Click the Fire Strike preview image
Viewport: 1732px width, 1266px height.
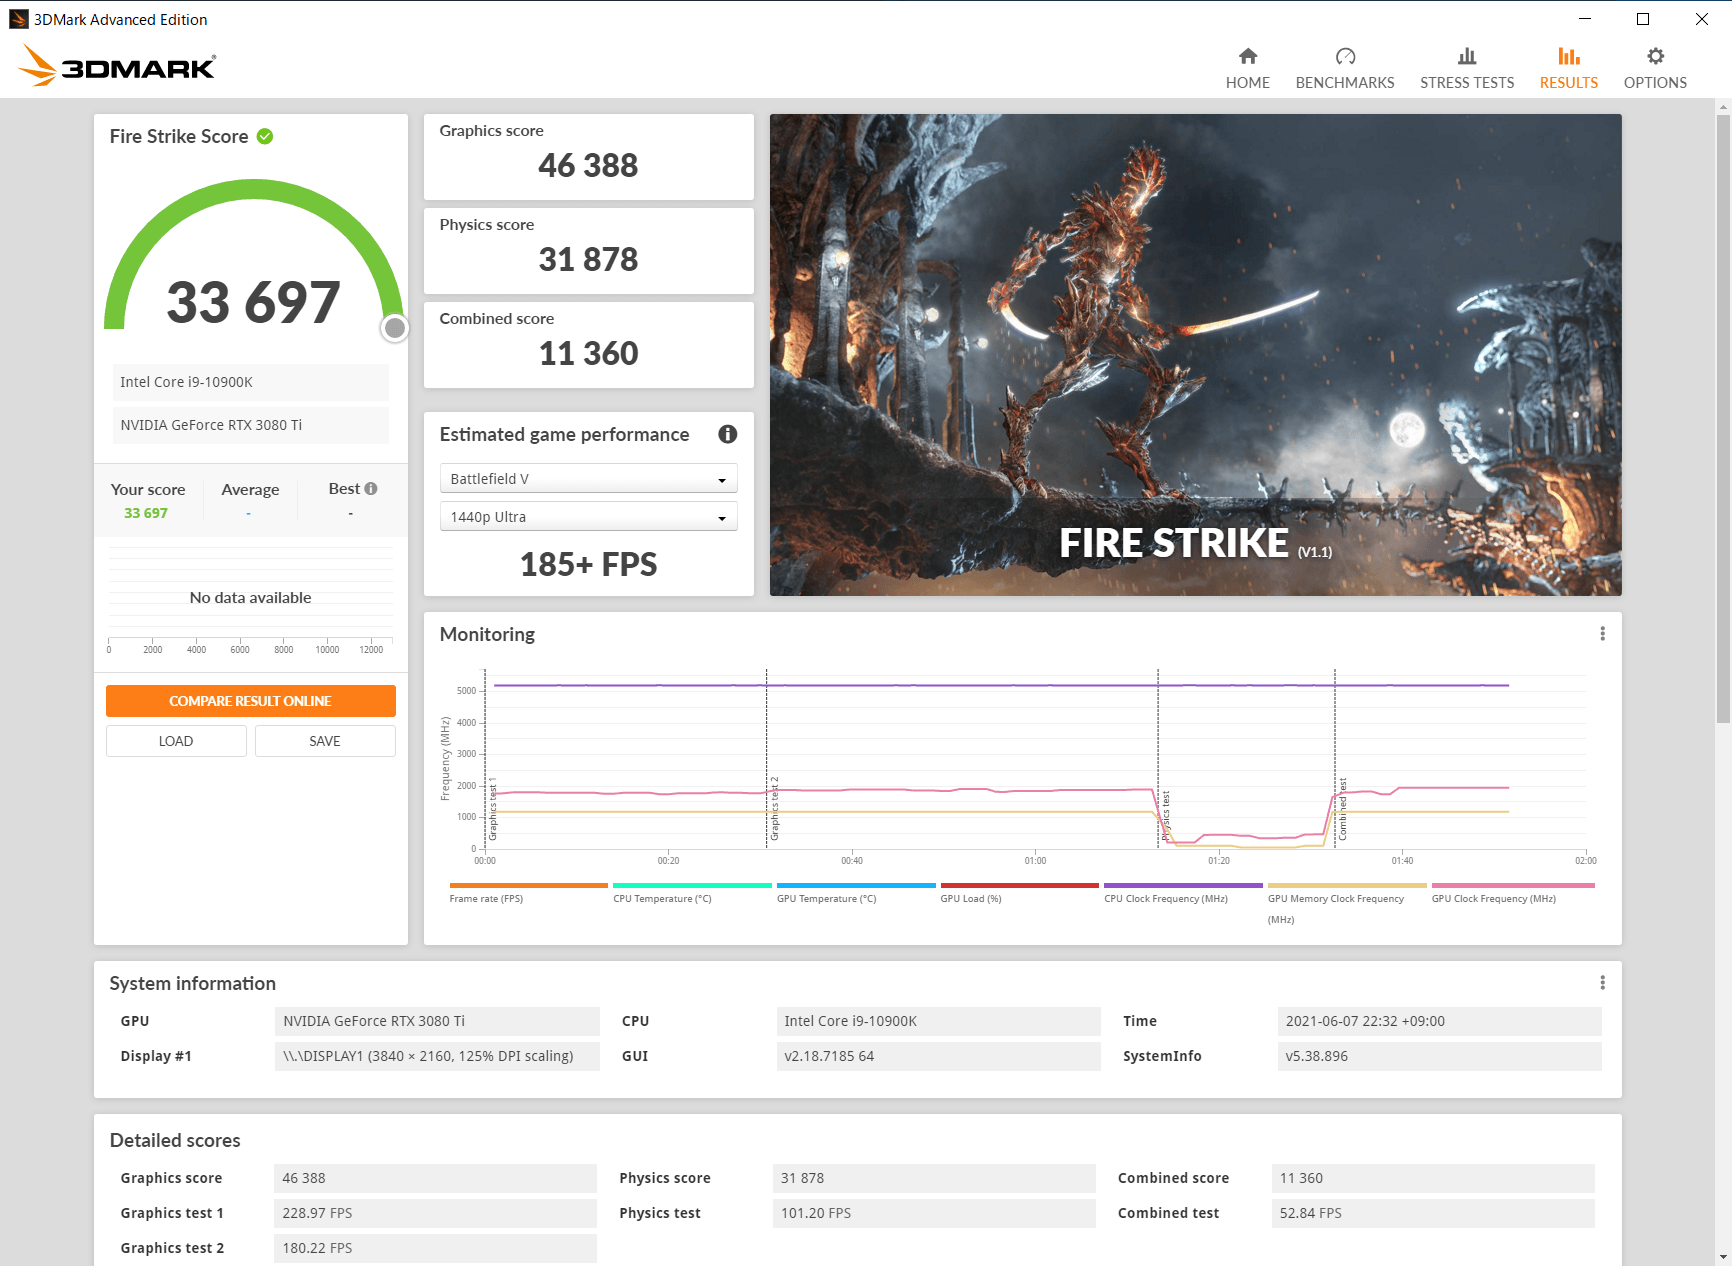coord(1195,355)
